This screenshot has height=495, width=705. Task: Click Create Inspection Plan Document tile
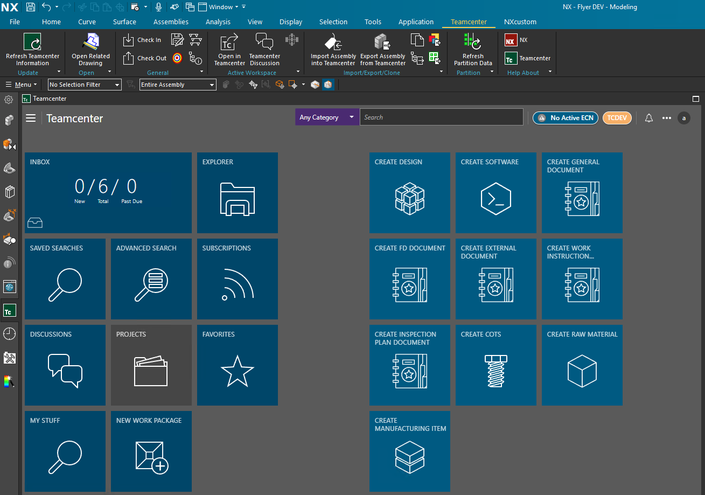pyautogui.click(x=410, y=365)
